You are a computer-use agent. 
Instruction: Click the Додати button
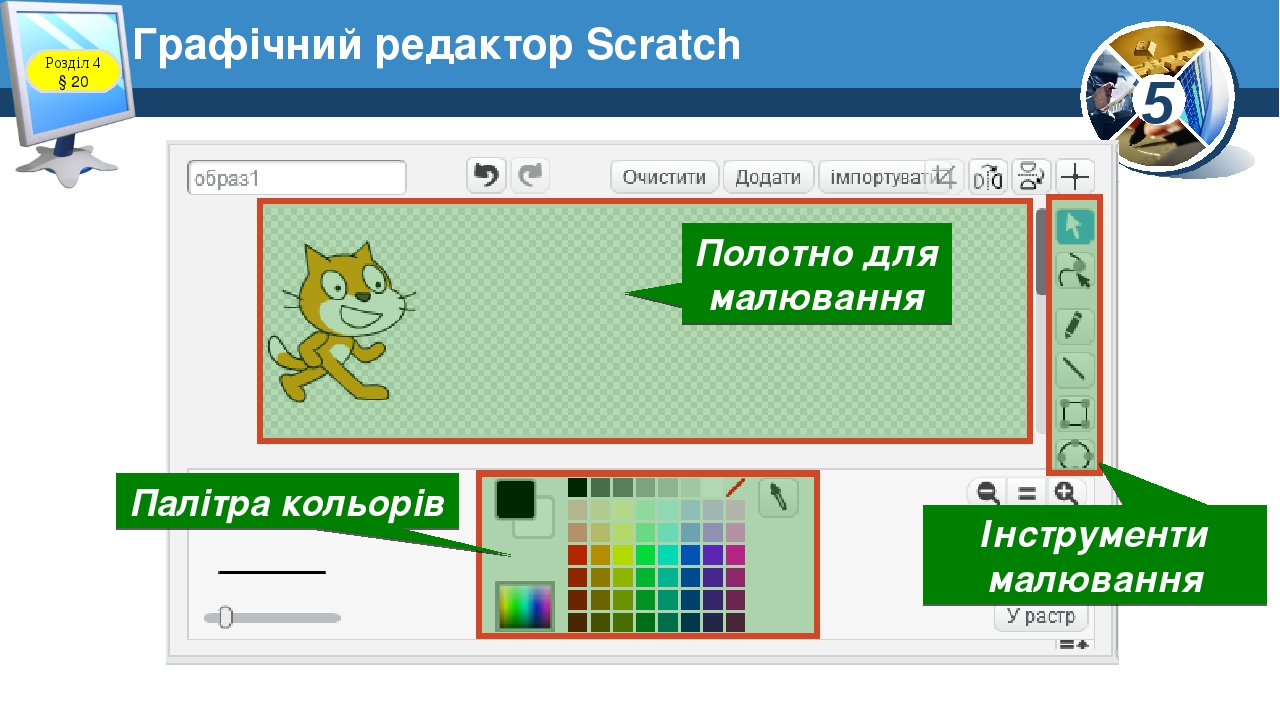pos(768,177)
